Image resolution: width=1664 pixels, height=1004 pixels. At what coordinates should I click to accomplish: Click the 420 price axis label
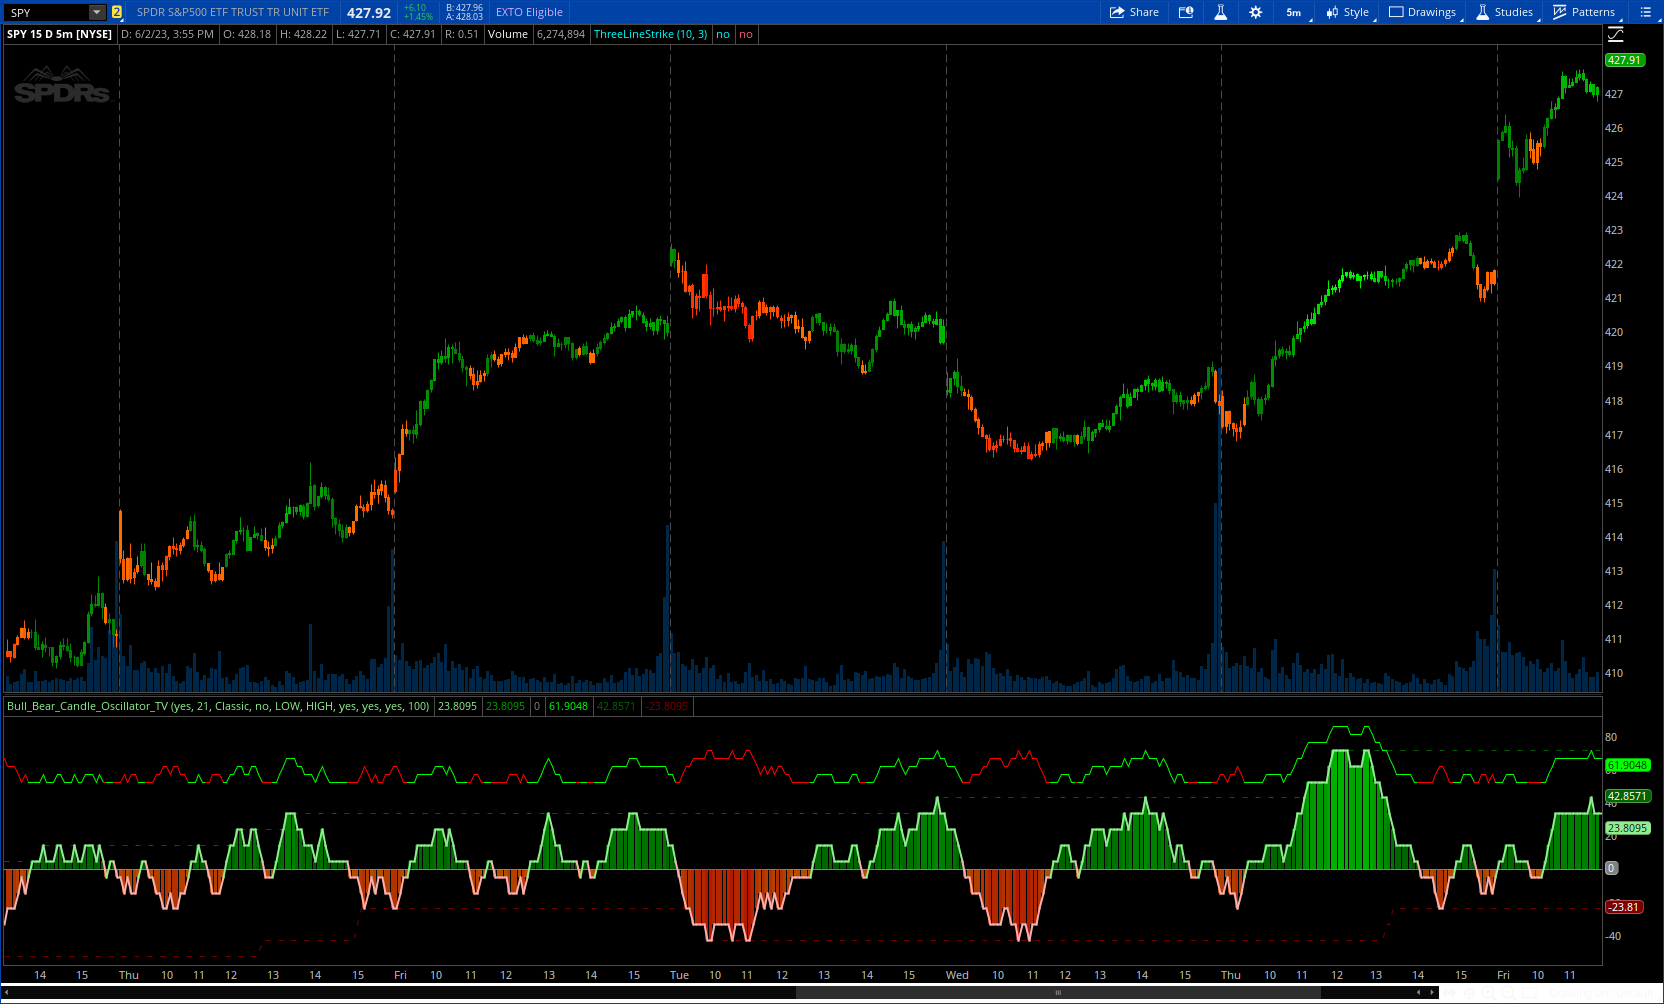(1614, 332)
